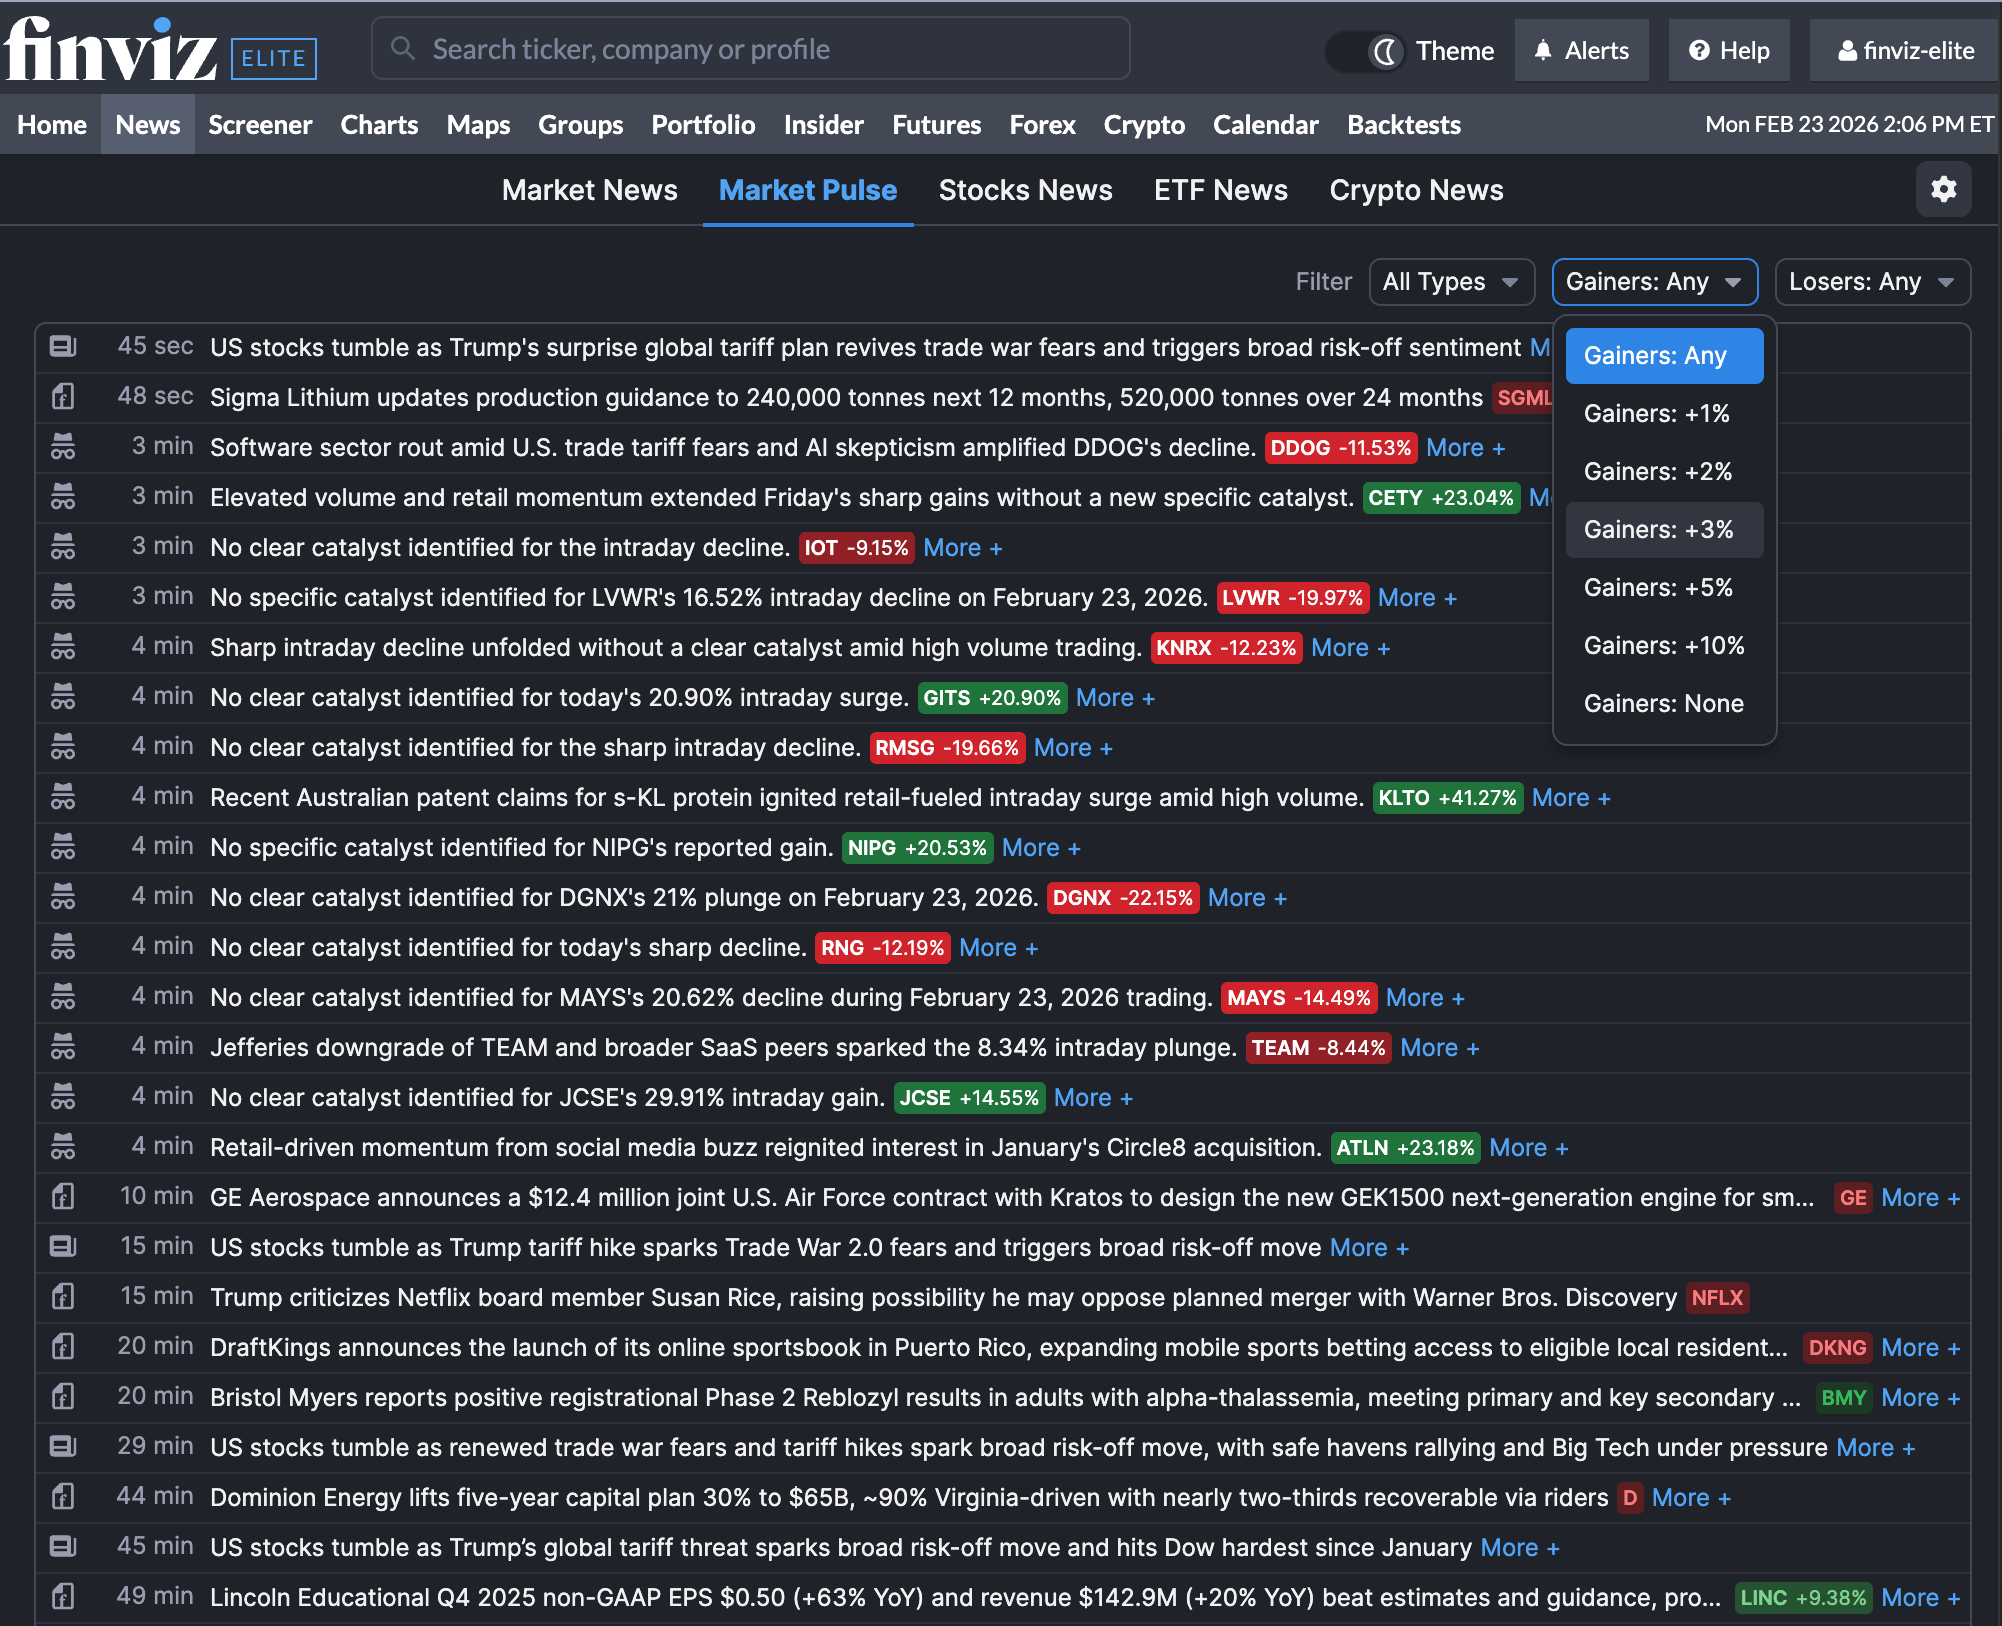Click the settings gear icon
This screenshot has width=2002, height=1626.
[x=1943, y=189]
